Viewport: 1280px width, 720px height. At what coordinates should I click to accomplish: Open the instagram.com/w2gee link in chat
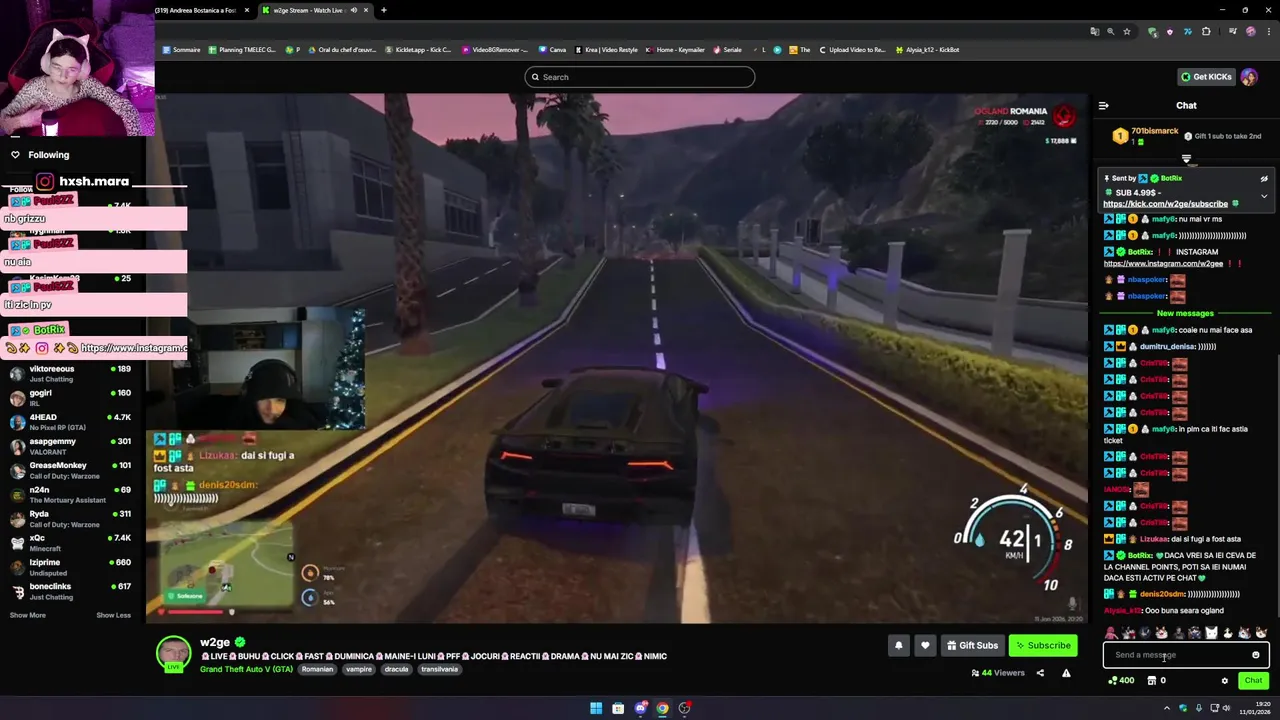point(1163,264)
